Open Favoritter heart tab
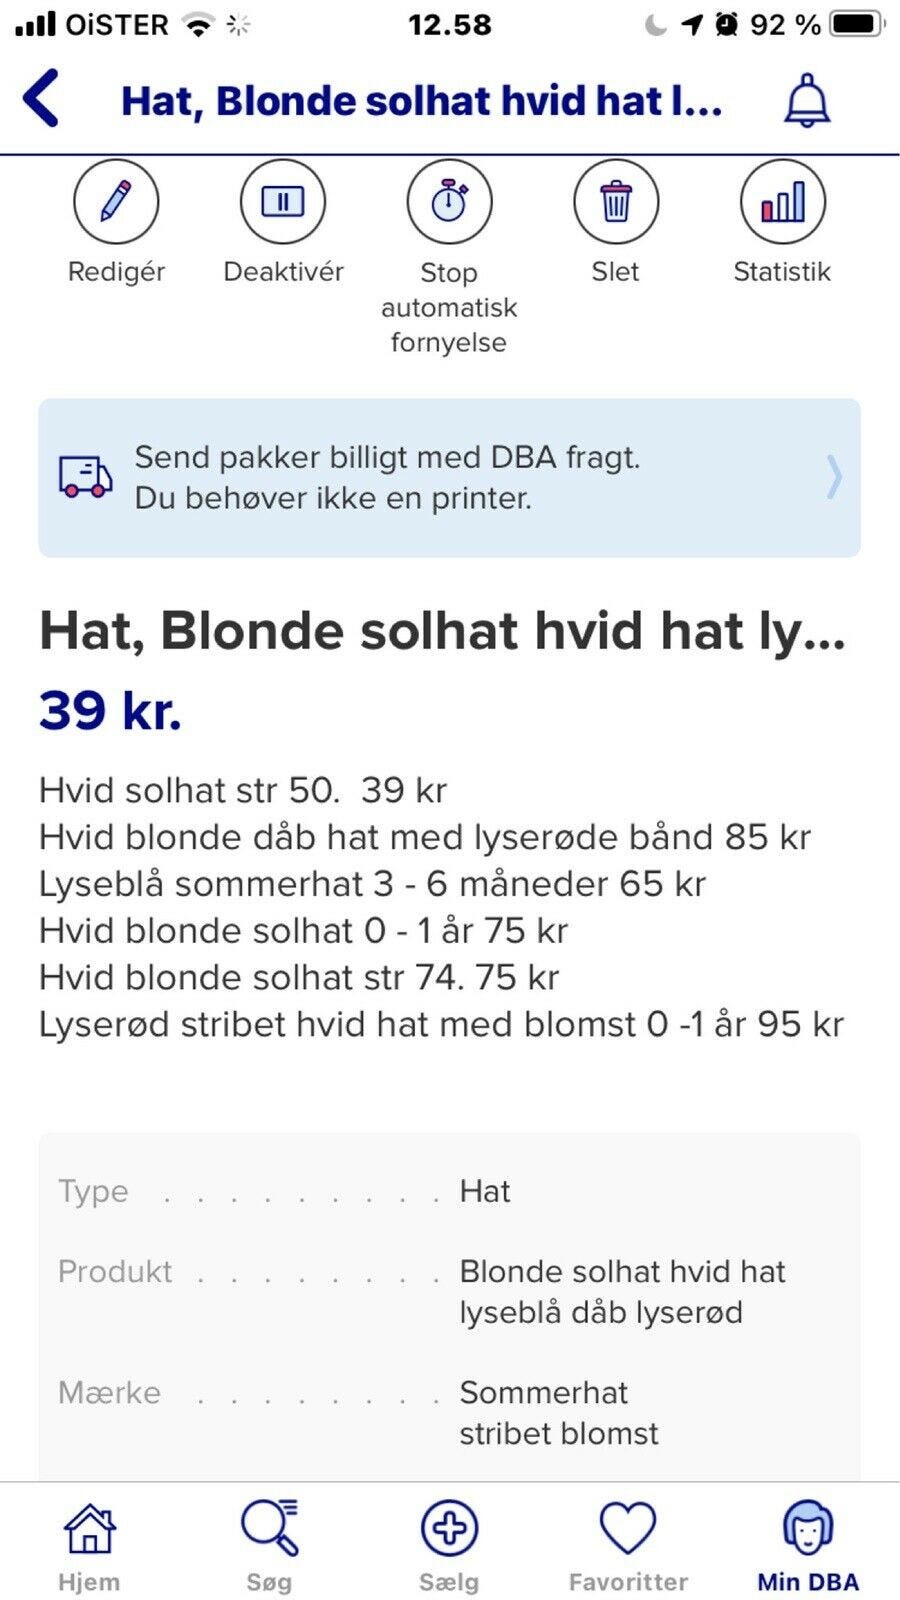This screenshot has height=1600, width=900. pyautogui.click(x=628, y=1545)
